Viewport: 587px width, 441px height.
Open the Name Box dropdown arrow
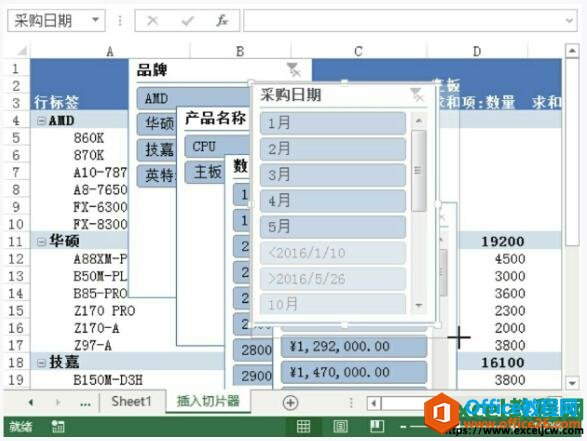coord(95,19)
